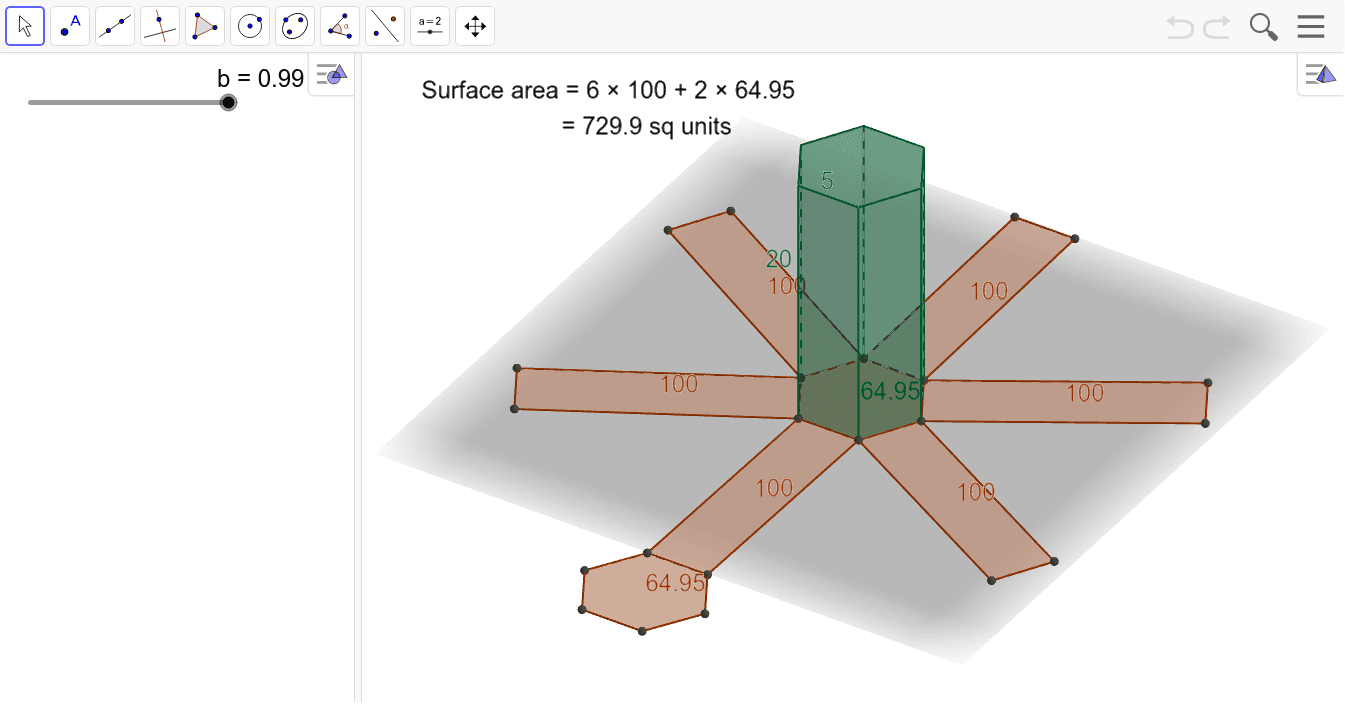Expand the 3D Graphics style bar
1345x704 pixels.
(1318, 73)
